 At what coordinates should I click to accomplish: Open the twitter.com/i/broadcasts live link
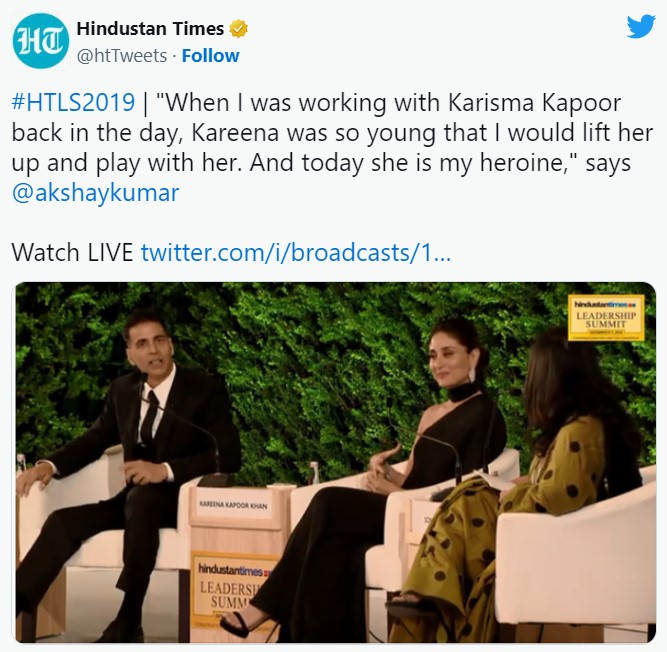click(296, 253)
